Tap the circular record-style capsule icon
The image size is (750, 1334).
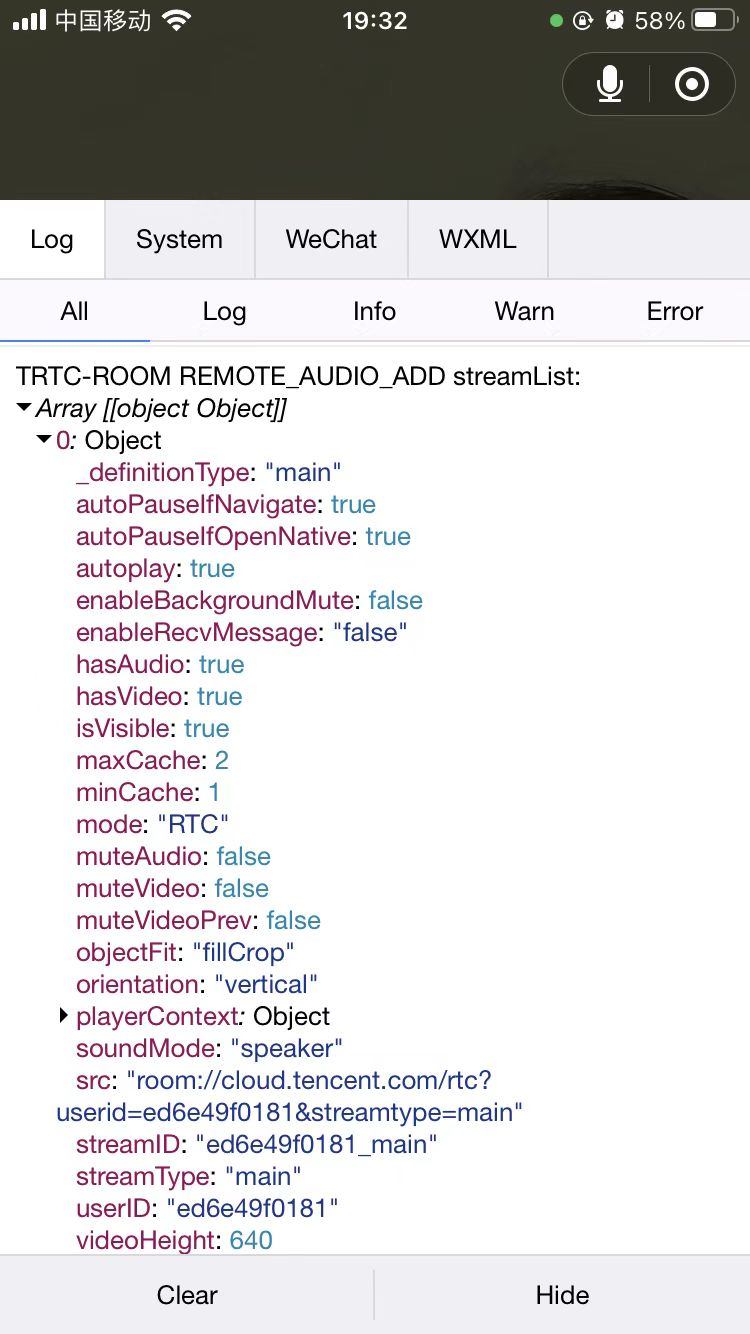[692, 85]
